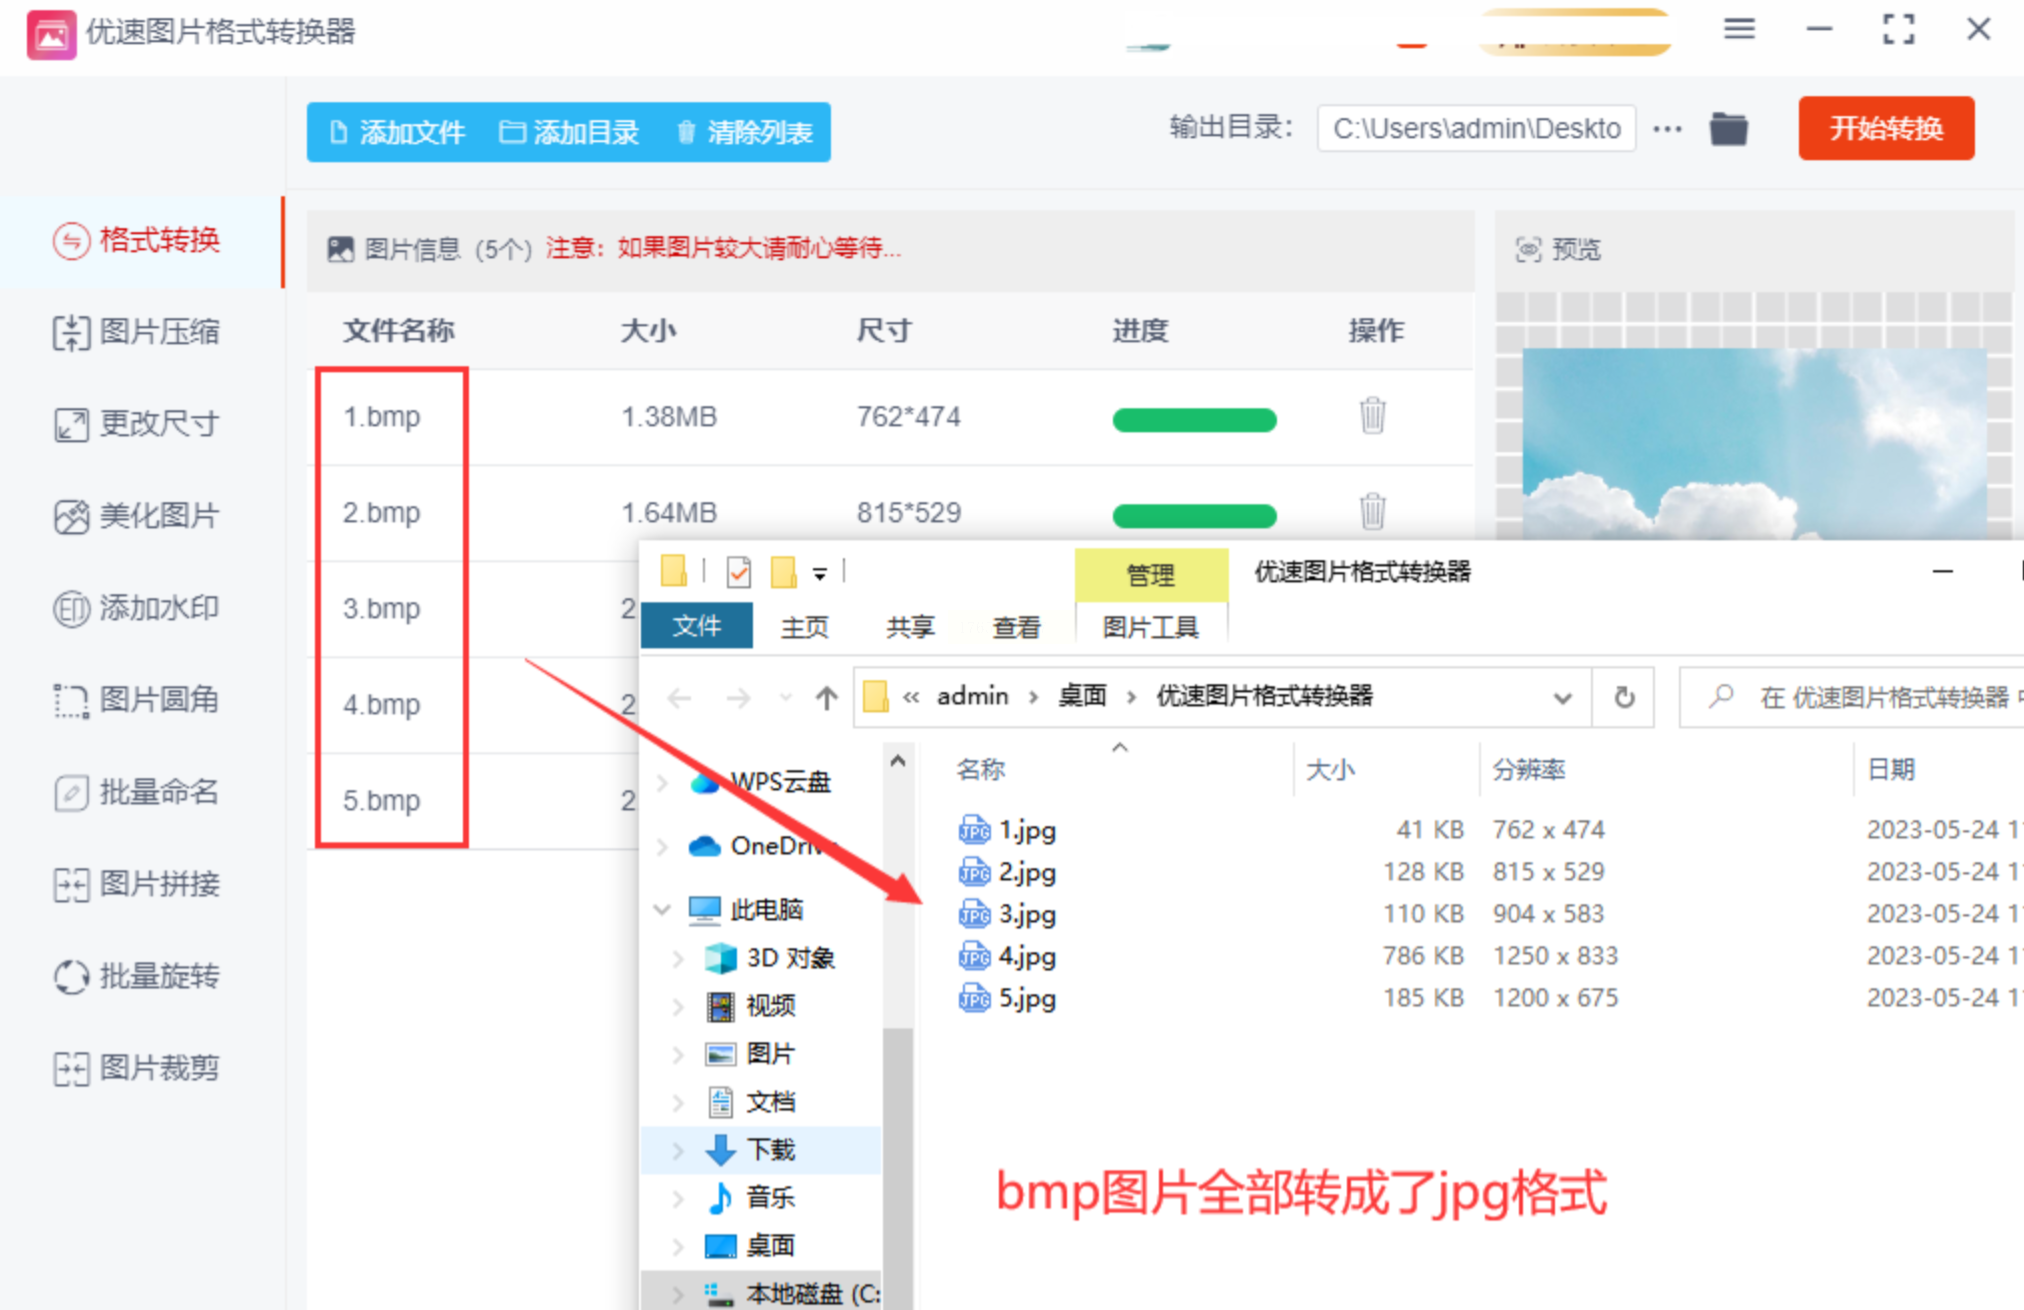This screenshot has width=2024, height=1310.
Task: Click the explorer refresh icon
Action: (1624, 697)
